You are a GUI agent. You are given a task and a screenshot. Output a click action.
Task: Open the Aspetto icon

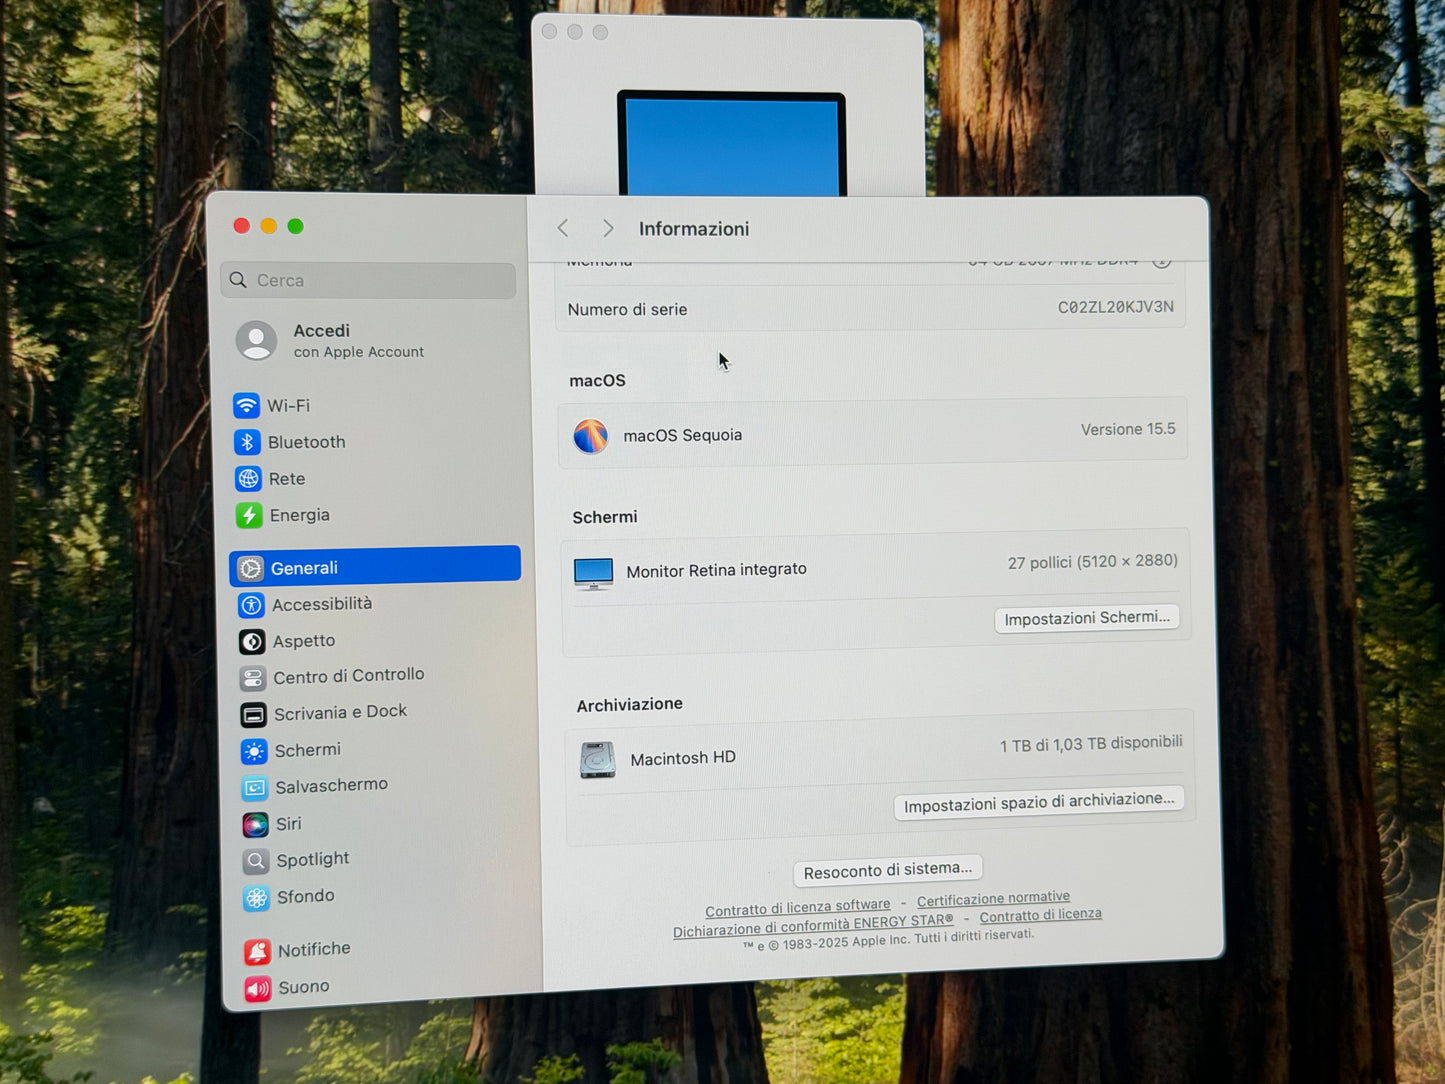tap(252, 642)
